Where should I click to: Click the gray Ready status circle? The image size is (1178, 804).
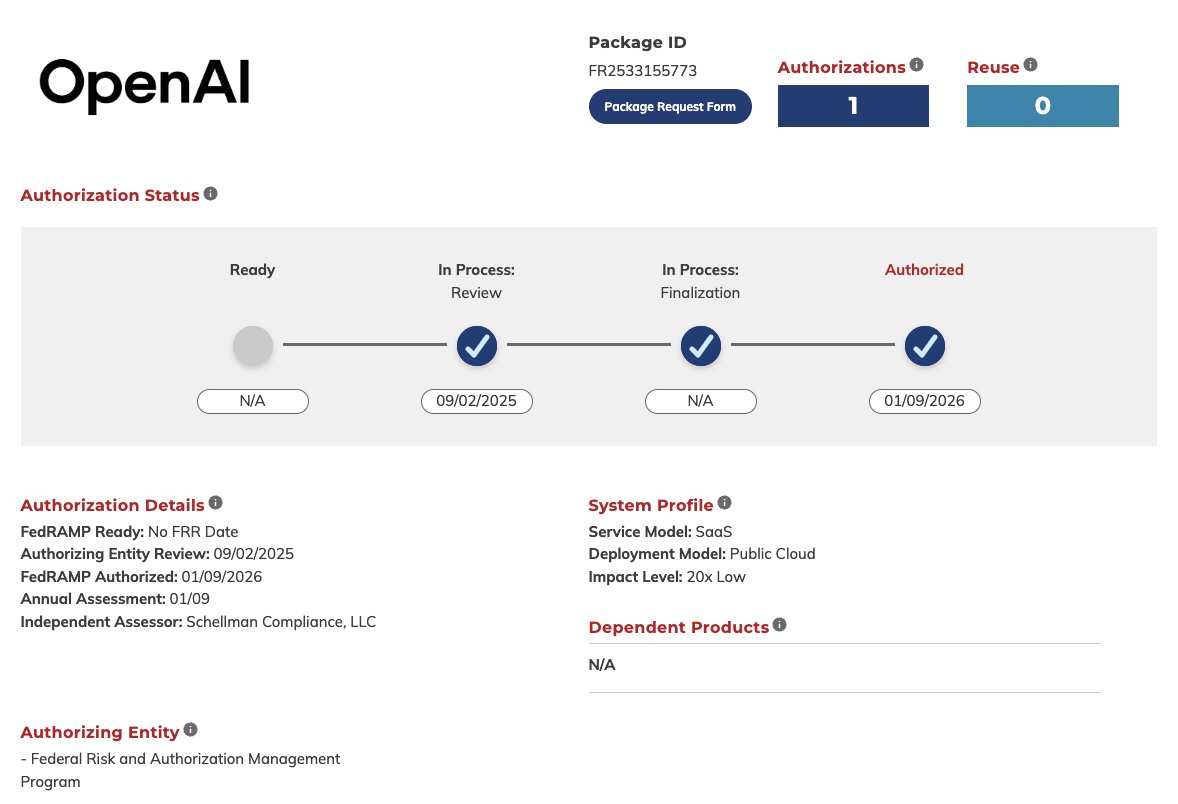tap(253, 346)
